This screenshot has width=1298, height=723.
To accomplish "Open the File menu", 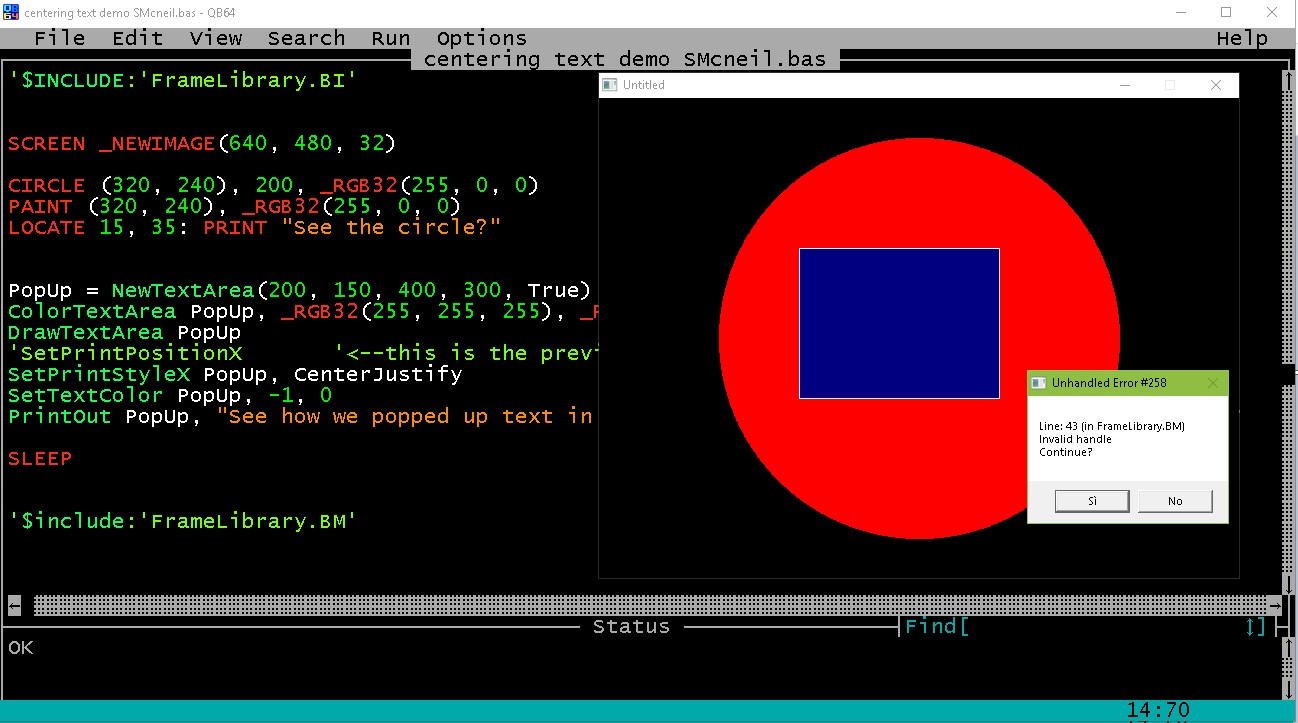I will pyautogui.click(x=59, y=38).
